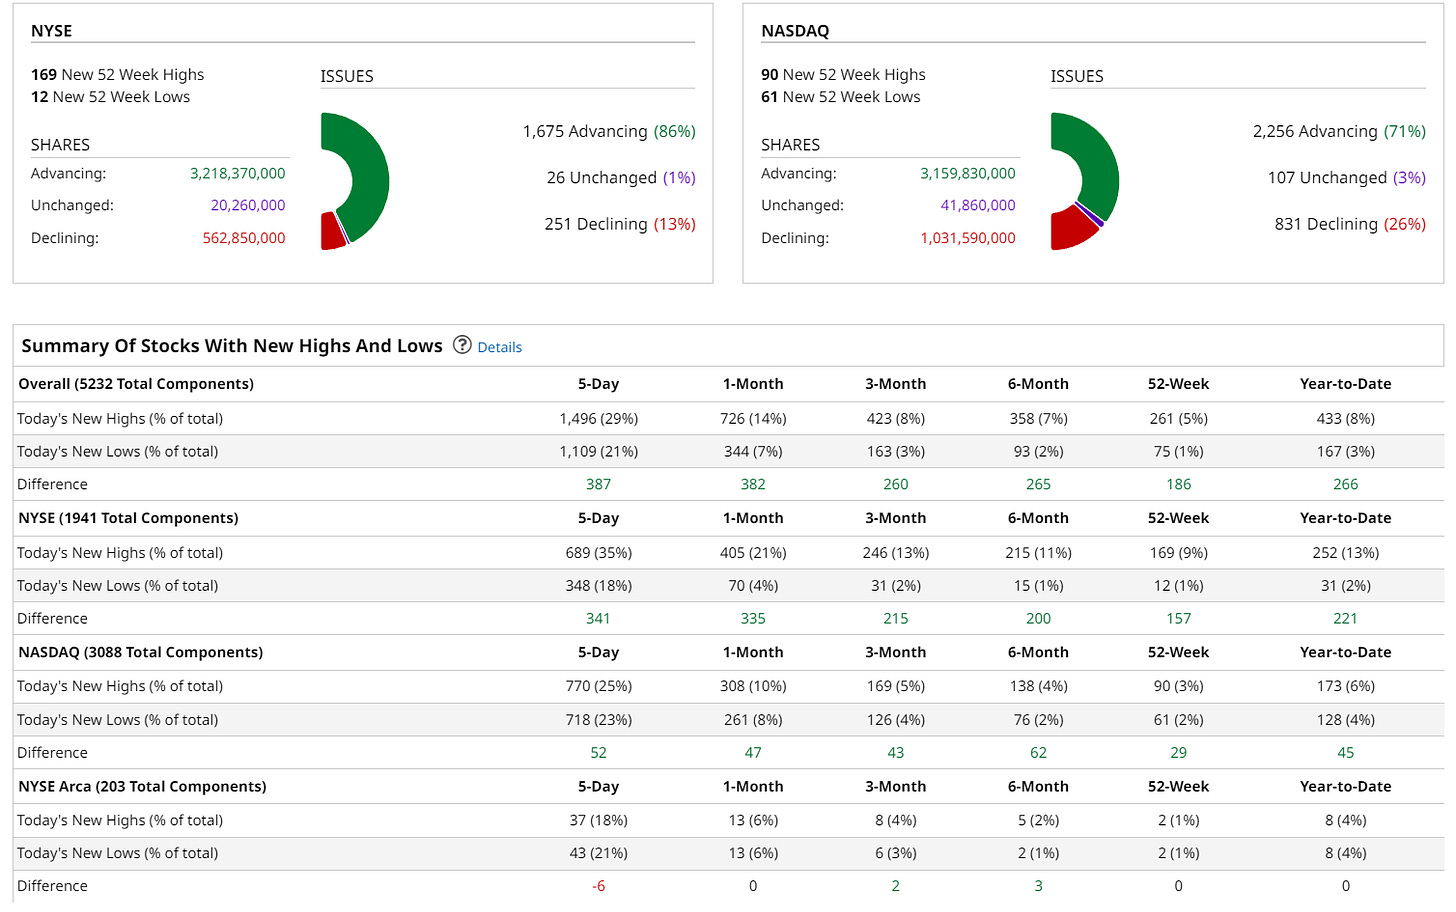Select Overall 5-Day new lows 1,109 (21%)
The width and height of the screenshot is (1456, 912).
(x=599, y=452)
